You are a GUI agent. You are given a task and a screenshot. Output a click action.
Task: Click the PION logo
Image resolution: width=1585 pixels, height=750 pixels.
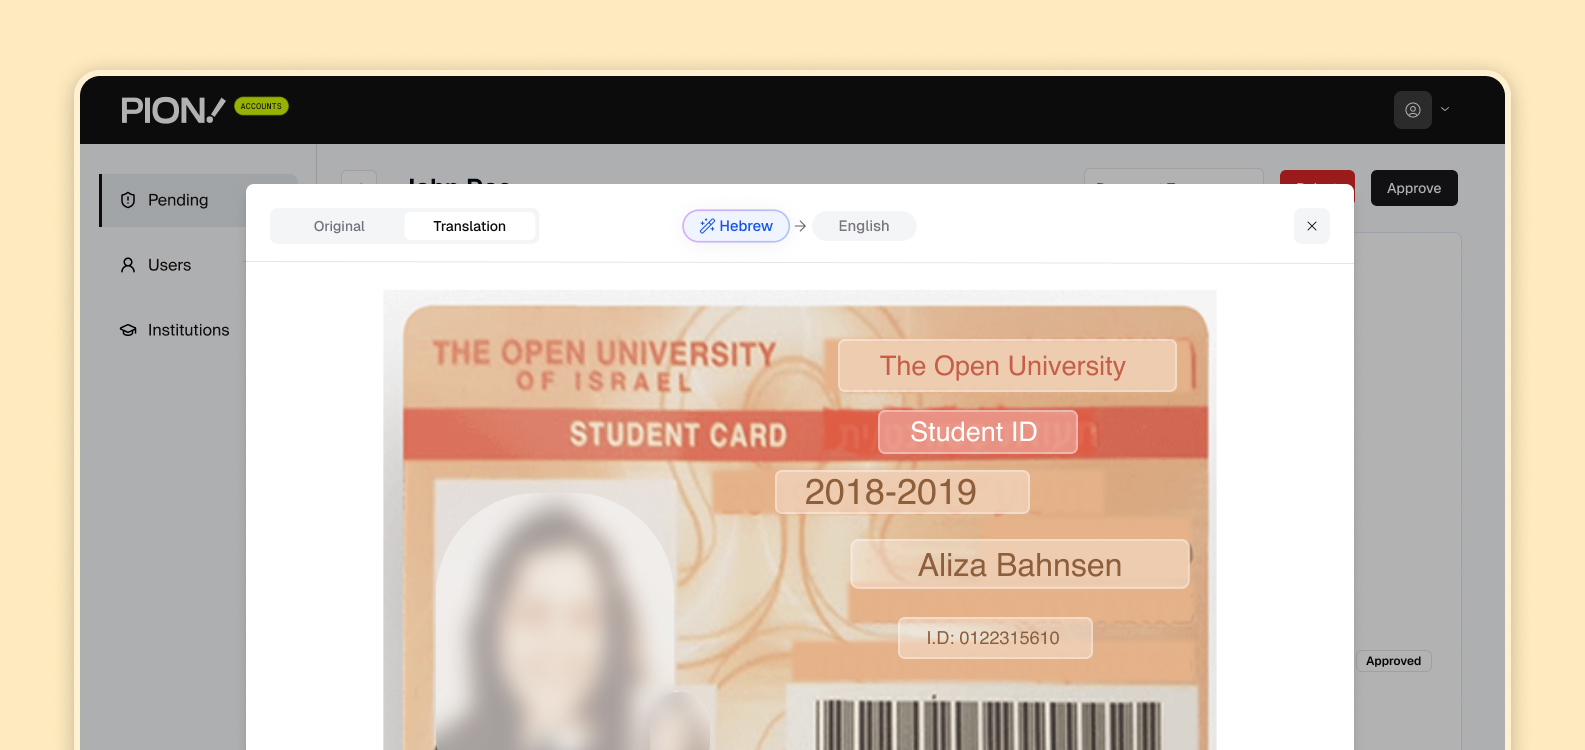coord(173,110)
